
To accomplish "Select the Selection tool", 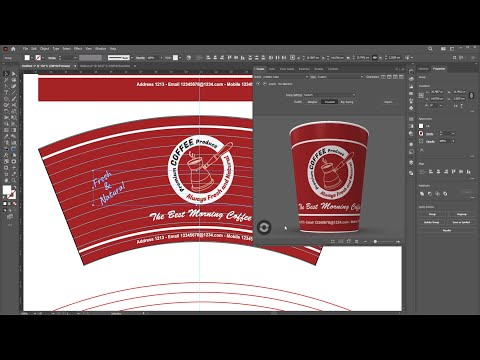I will click(6, 74).
